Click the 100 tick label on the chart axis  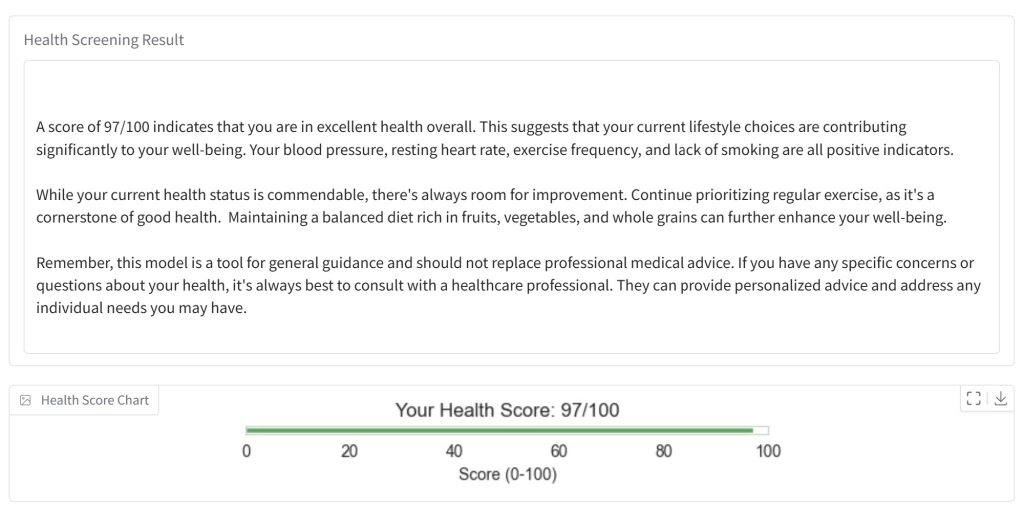pos(768,451)
